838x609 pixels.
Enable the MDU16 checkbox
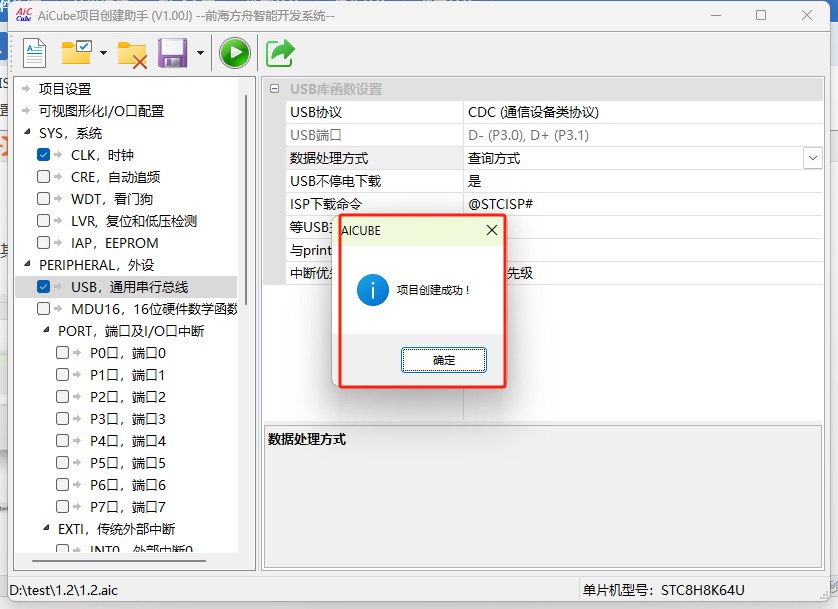tap(43, 309)
